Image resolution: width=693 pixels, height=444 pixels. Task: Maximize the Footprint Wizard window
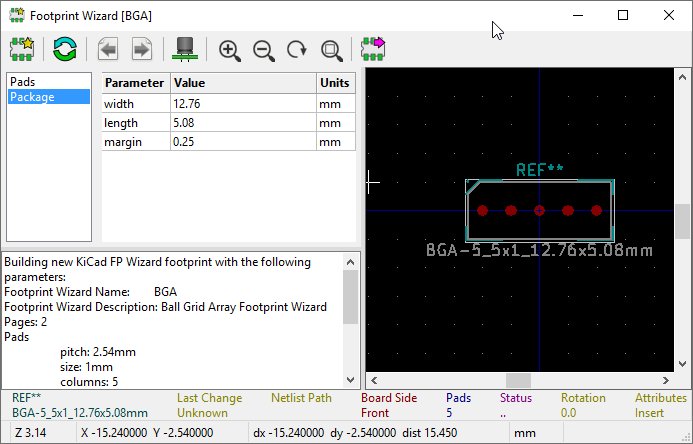click(x=623, y=15)
